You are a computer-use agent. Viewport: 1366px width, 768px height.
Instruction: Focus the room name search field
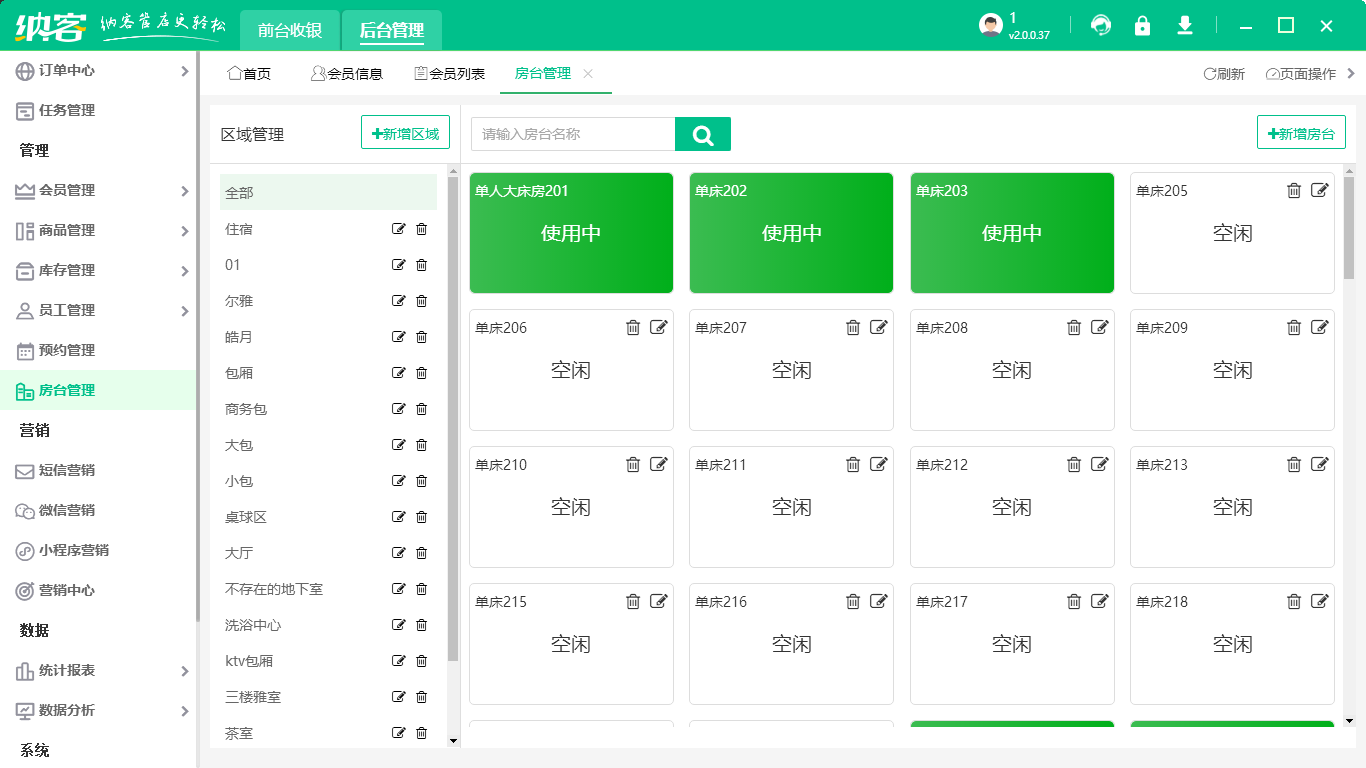(x=573, y=134)
